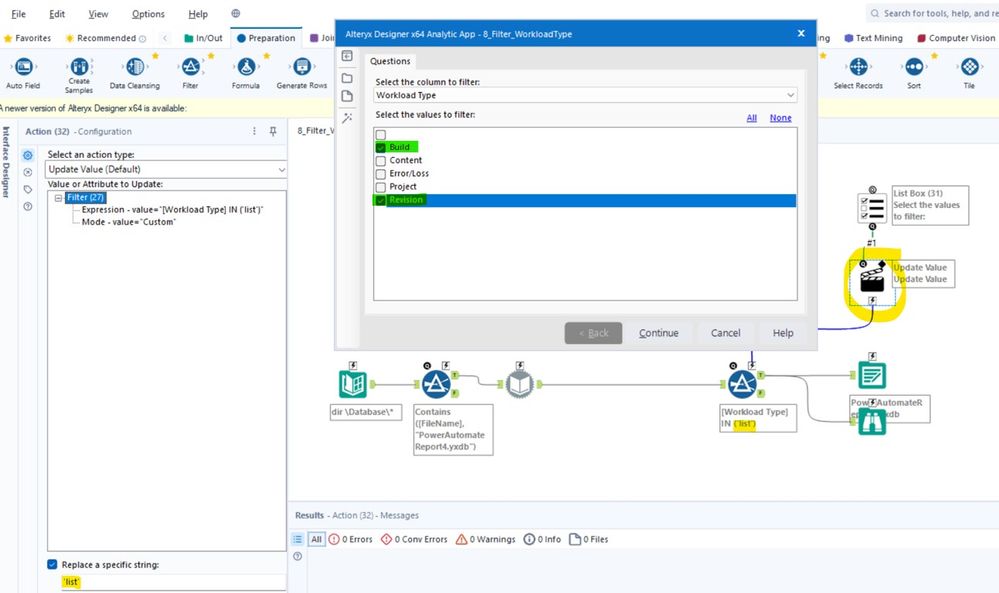
Task: Select the Data Cleansing tool
Action: pyautogui.click(x=135, y=66)
